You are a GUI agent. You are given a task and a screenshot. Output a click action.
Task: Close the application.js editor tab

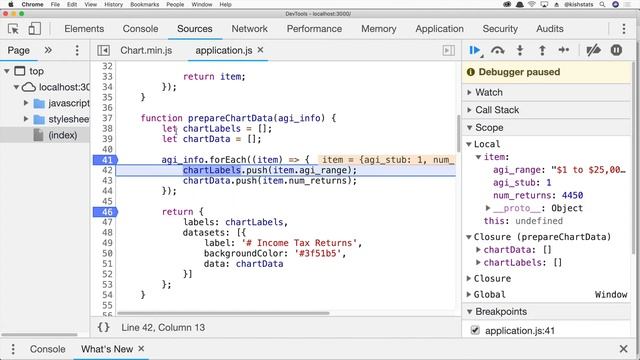pyautogui.click(x=260, y=50)
